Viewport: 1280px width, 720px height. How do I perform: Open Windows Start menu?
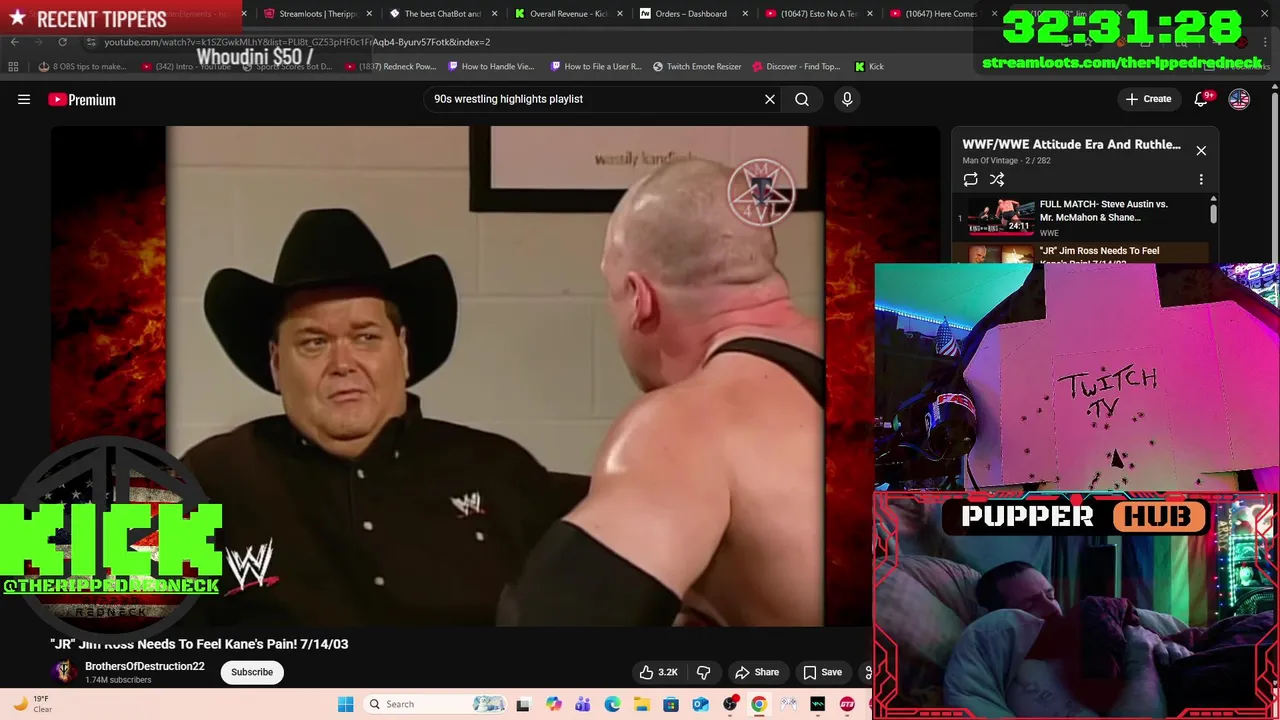coord(345,704)
